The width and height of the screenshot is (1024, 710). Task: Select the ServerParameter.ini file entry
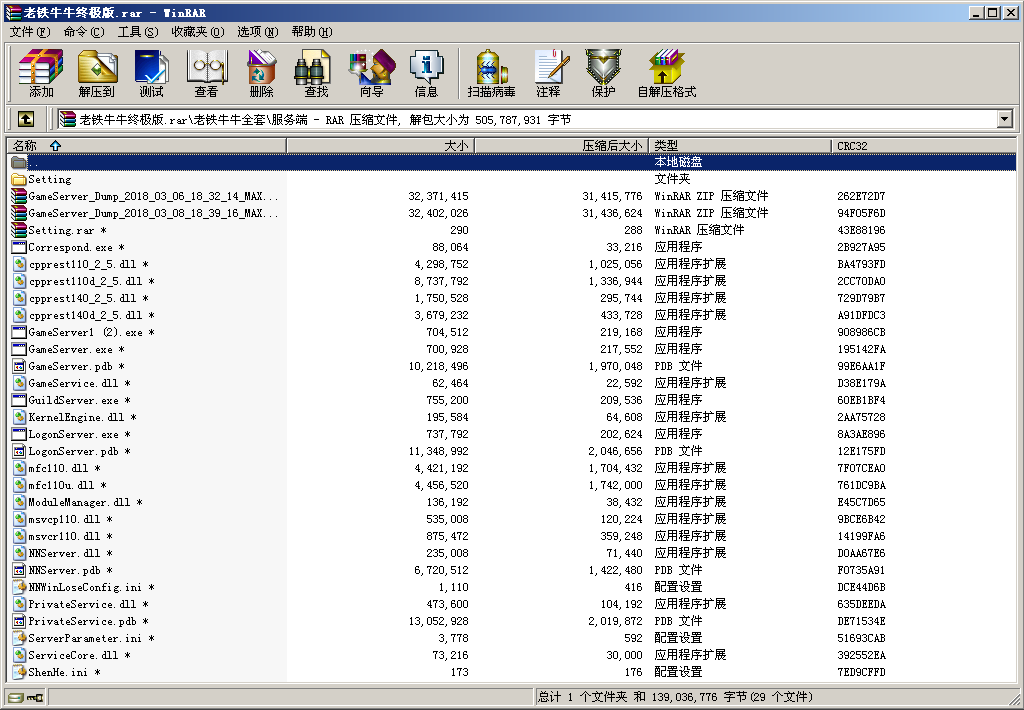pos(84,638)
